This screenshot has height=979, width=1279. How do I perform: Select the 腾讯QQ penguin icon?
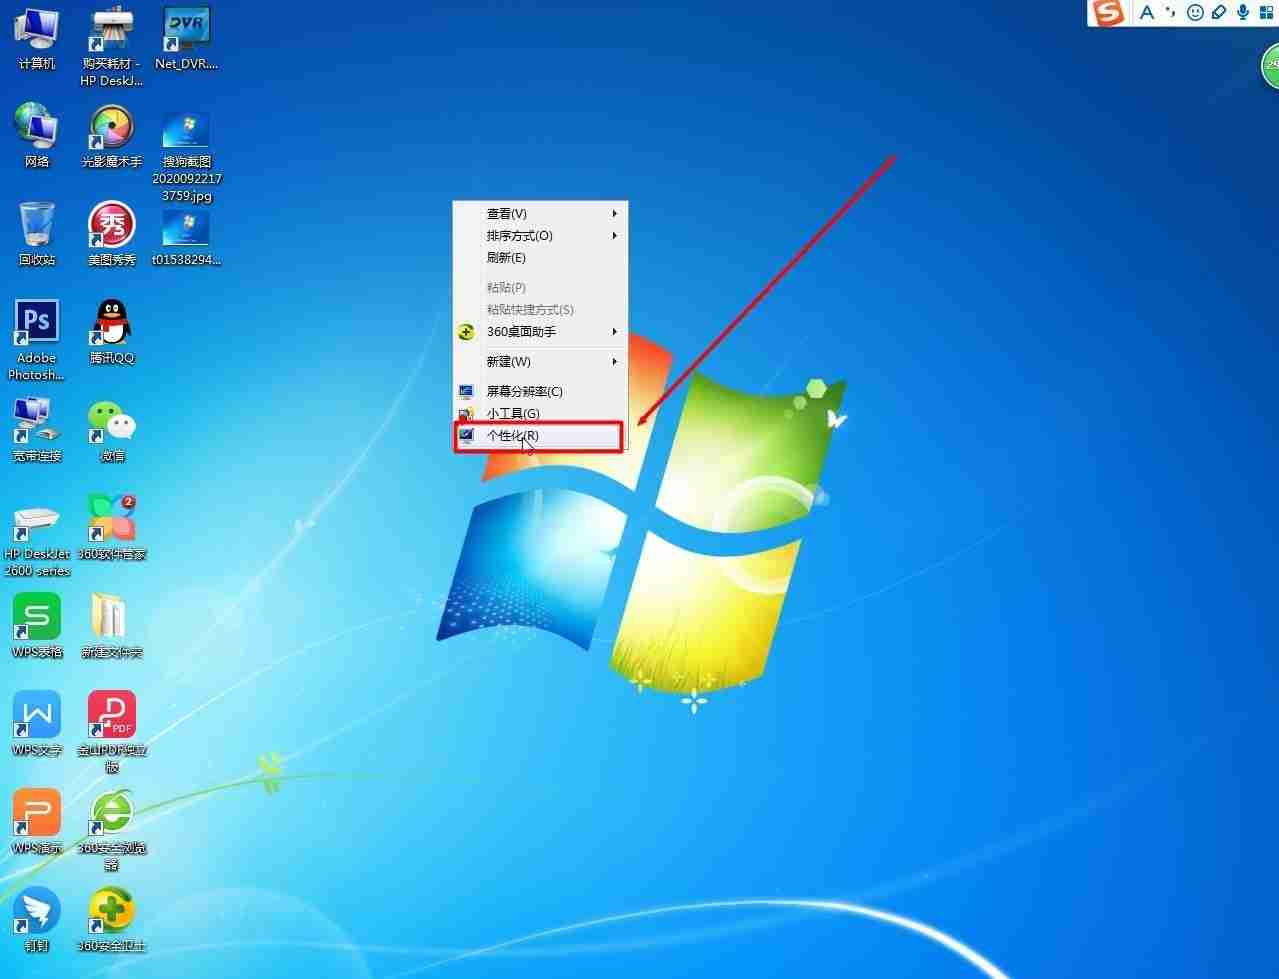point(112,332)
